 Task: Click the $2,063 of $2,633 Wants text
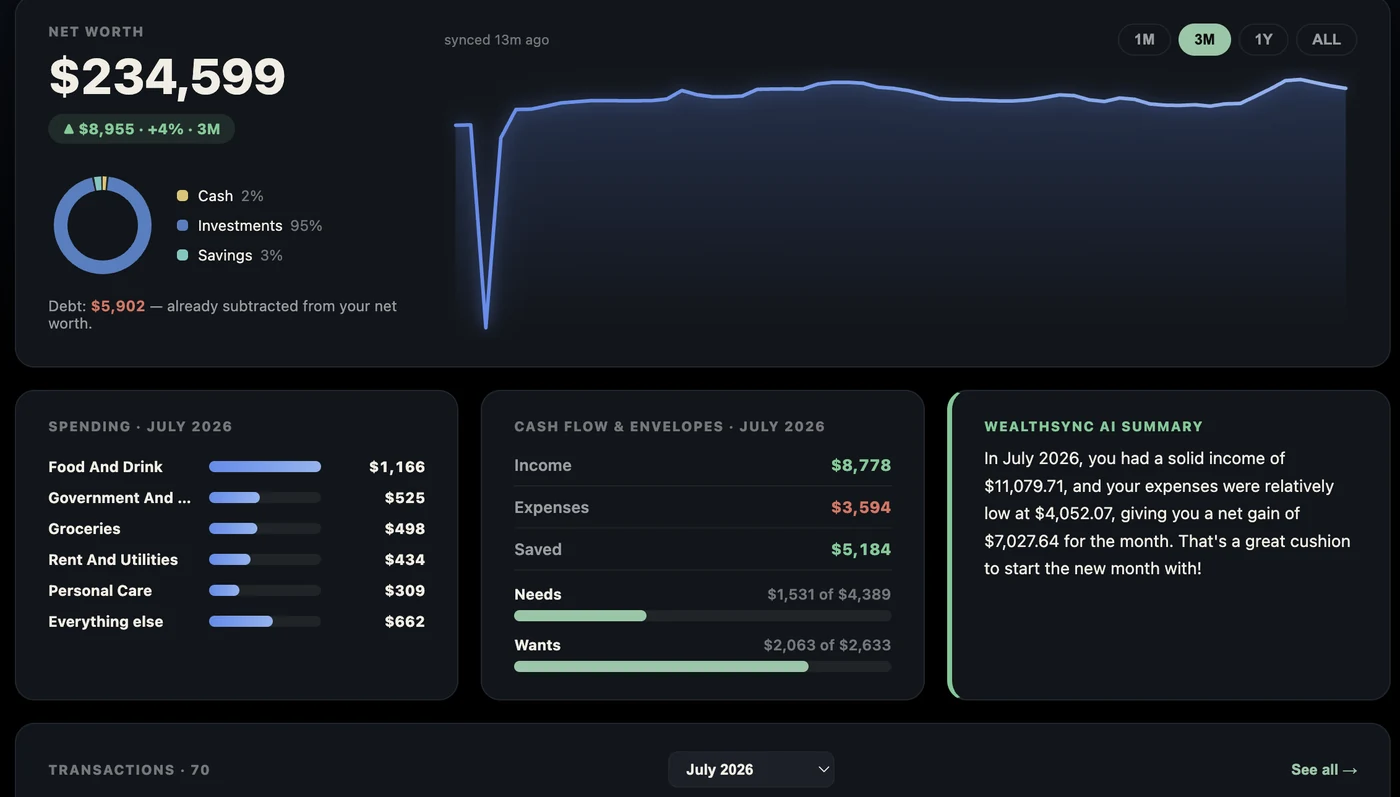[x=827, y=645]
